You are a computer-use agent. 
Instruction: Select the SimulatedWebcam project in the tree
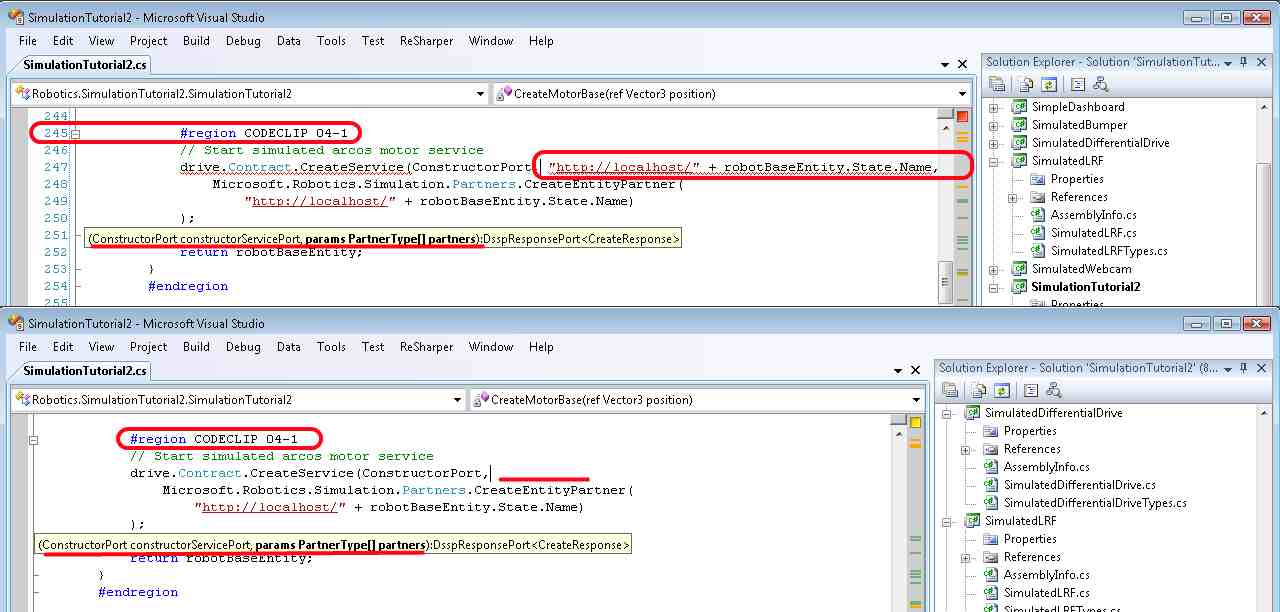click(1081, 269)
